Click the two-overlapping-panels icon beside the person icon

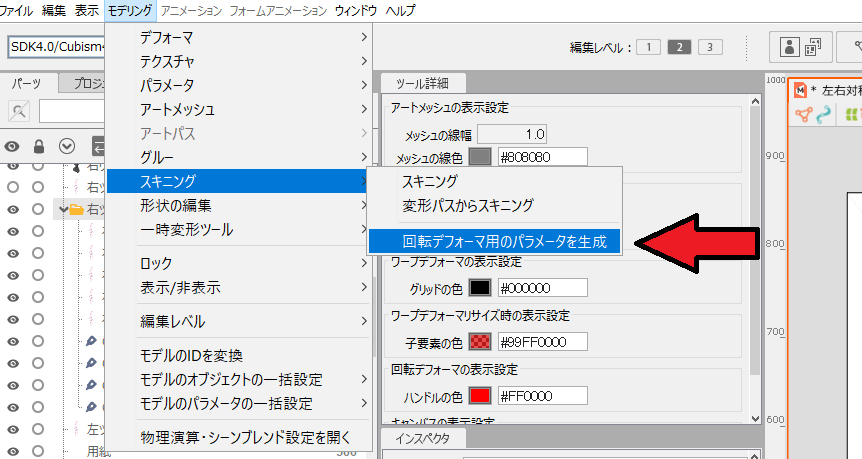click(813, 47)
